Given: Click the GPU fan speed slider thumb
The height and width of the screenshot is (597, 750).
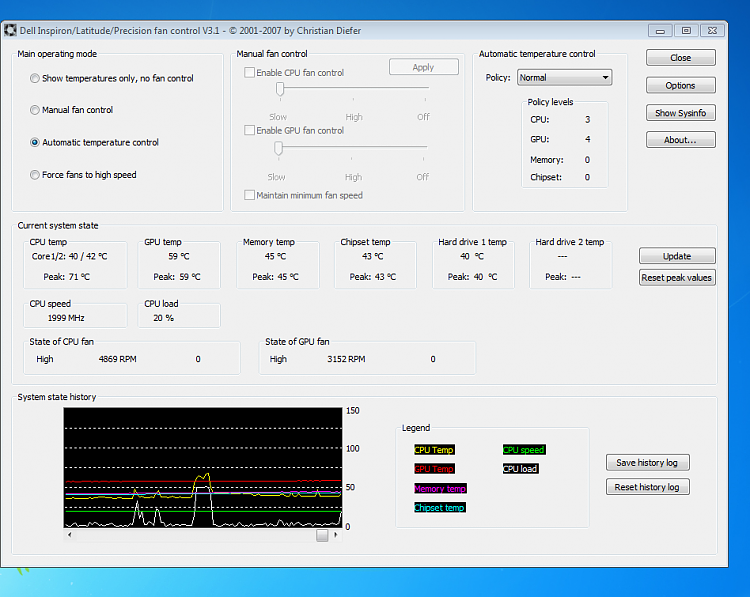Looking at the screenshot, I should coord(278,148).
